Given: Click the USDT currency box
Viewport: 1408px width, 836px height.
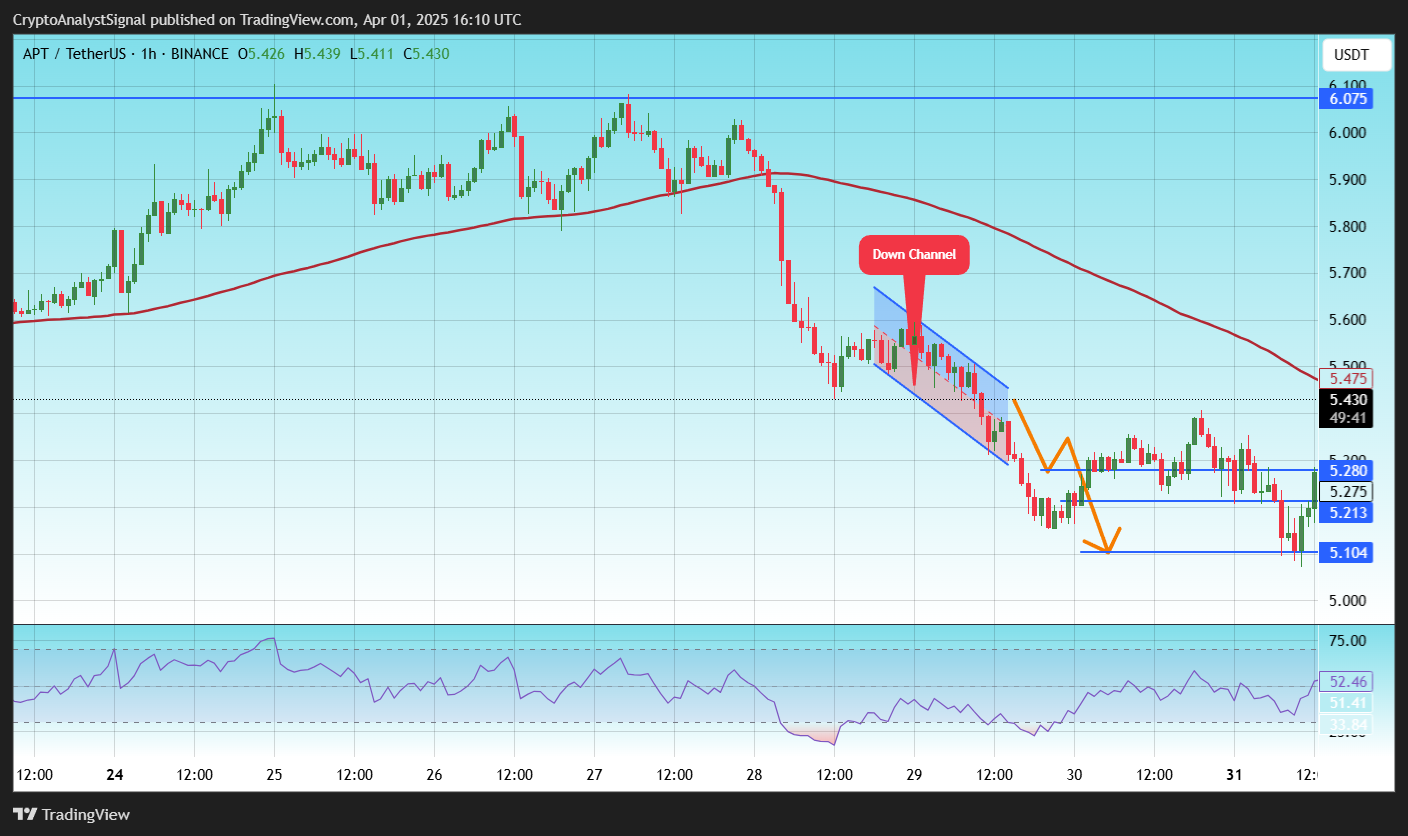Looking at the screenshot, I should [x=1356, y=55].
